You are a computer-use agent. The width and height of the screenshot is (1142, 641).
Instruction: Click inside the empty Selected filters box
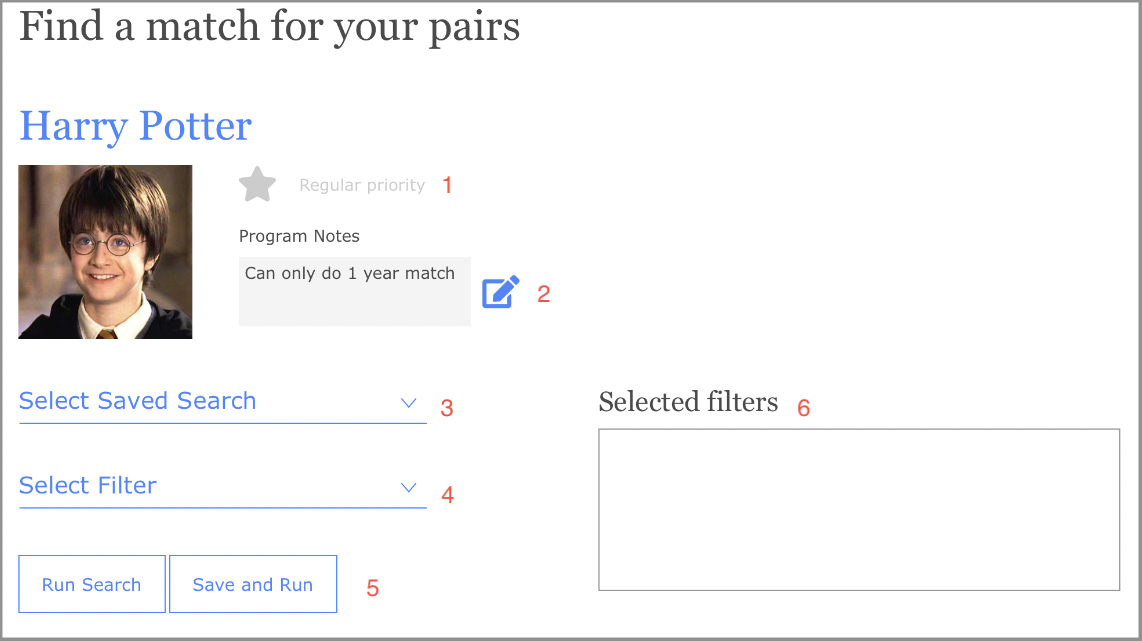[x=858, y=510]
